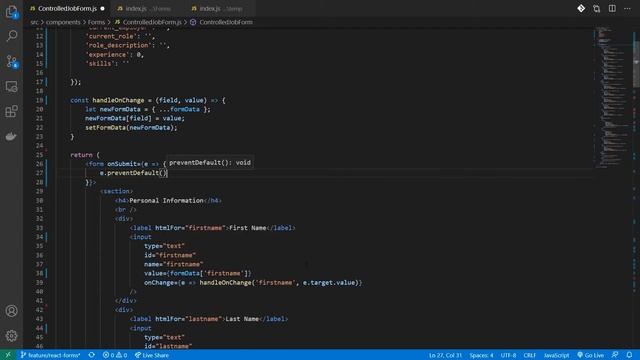This screenshot has height=360, width=640.
Task: Open the Manage settings gear
Action: tap(11, 336)
